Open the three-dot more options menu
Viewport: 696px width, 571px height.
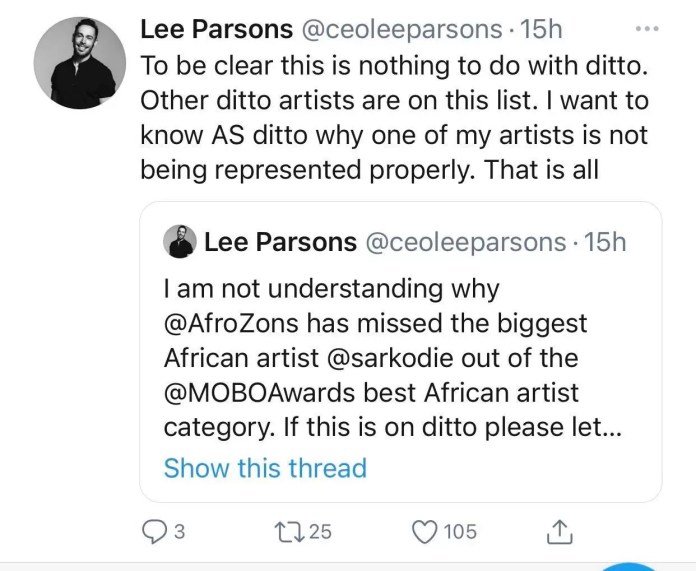647,29
